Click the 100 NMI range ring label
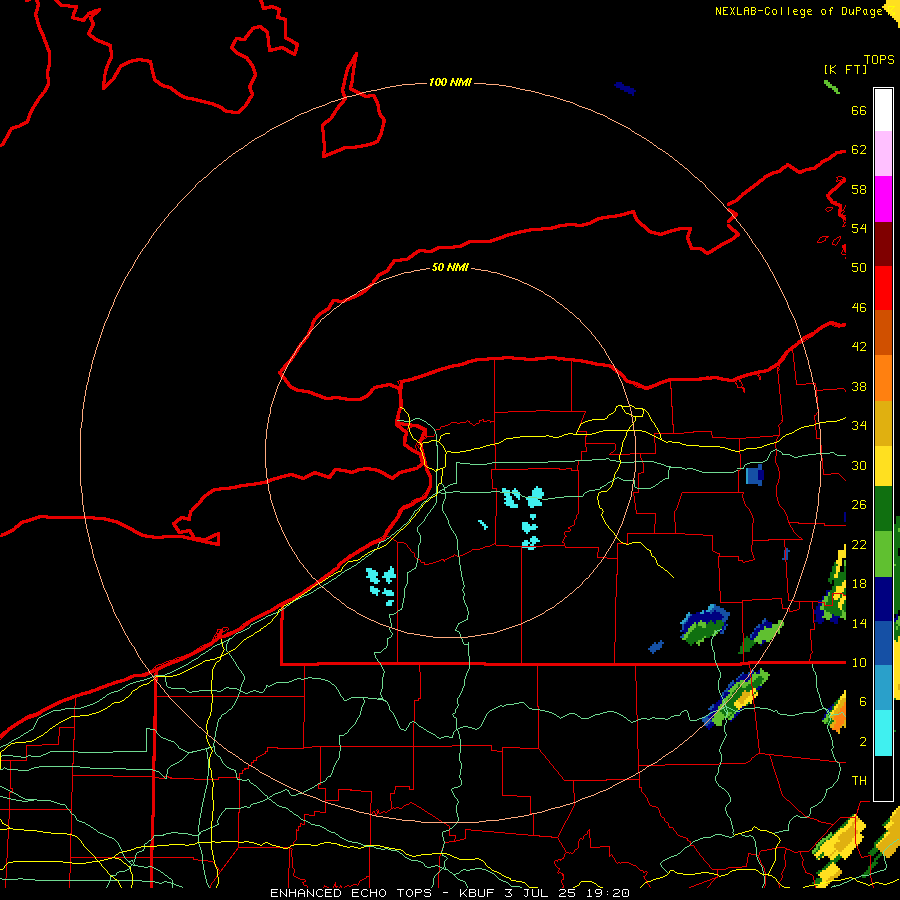This screenshot has height=900, width=900. pyautogui.click(x=450, y=83)
